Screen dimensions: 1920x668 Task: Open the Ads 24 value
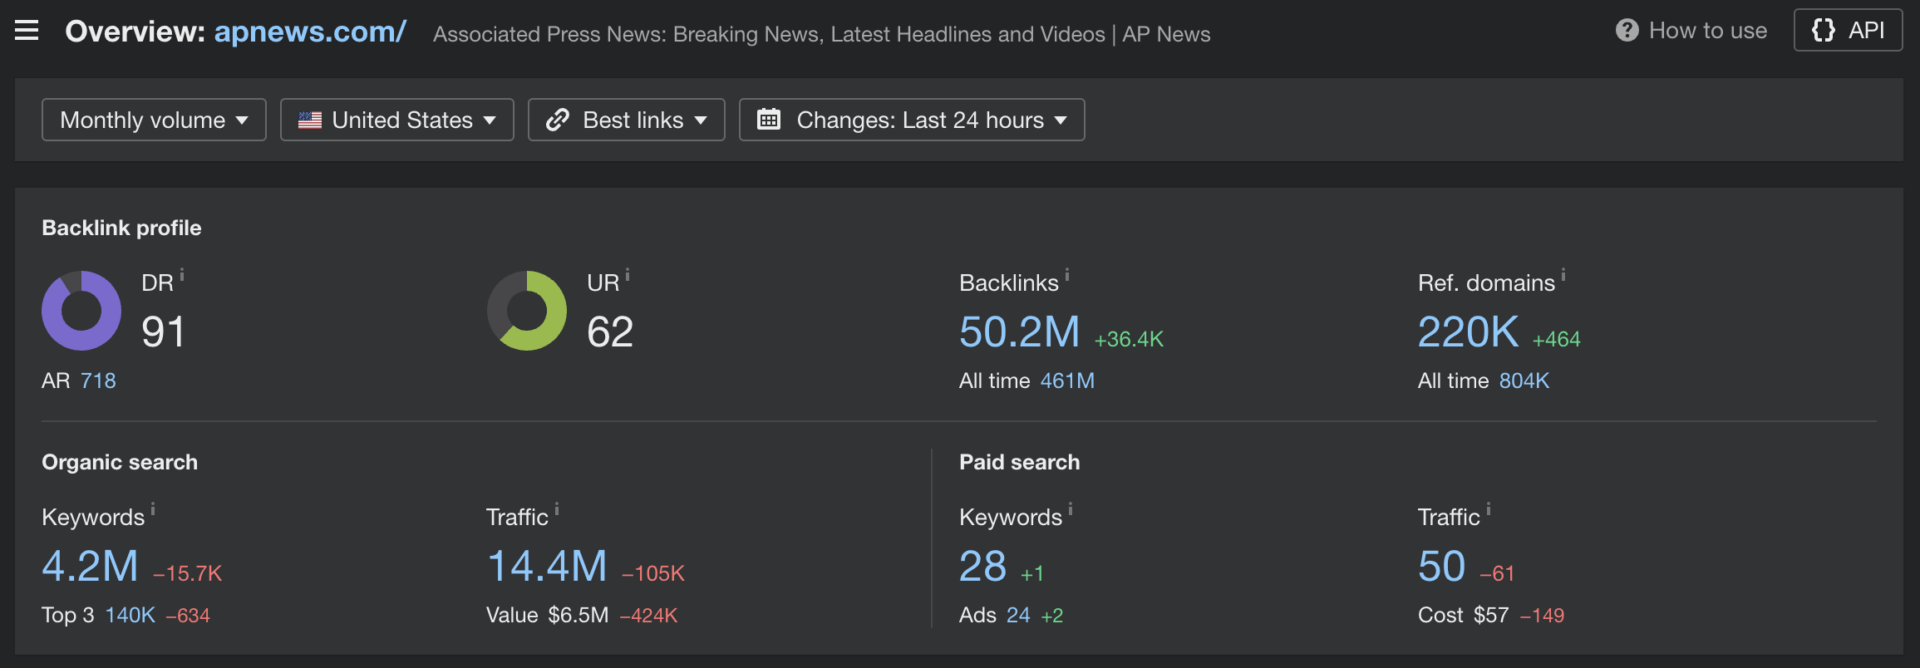[1018, 615]
